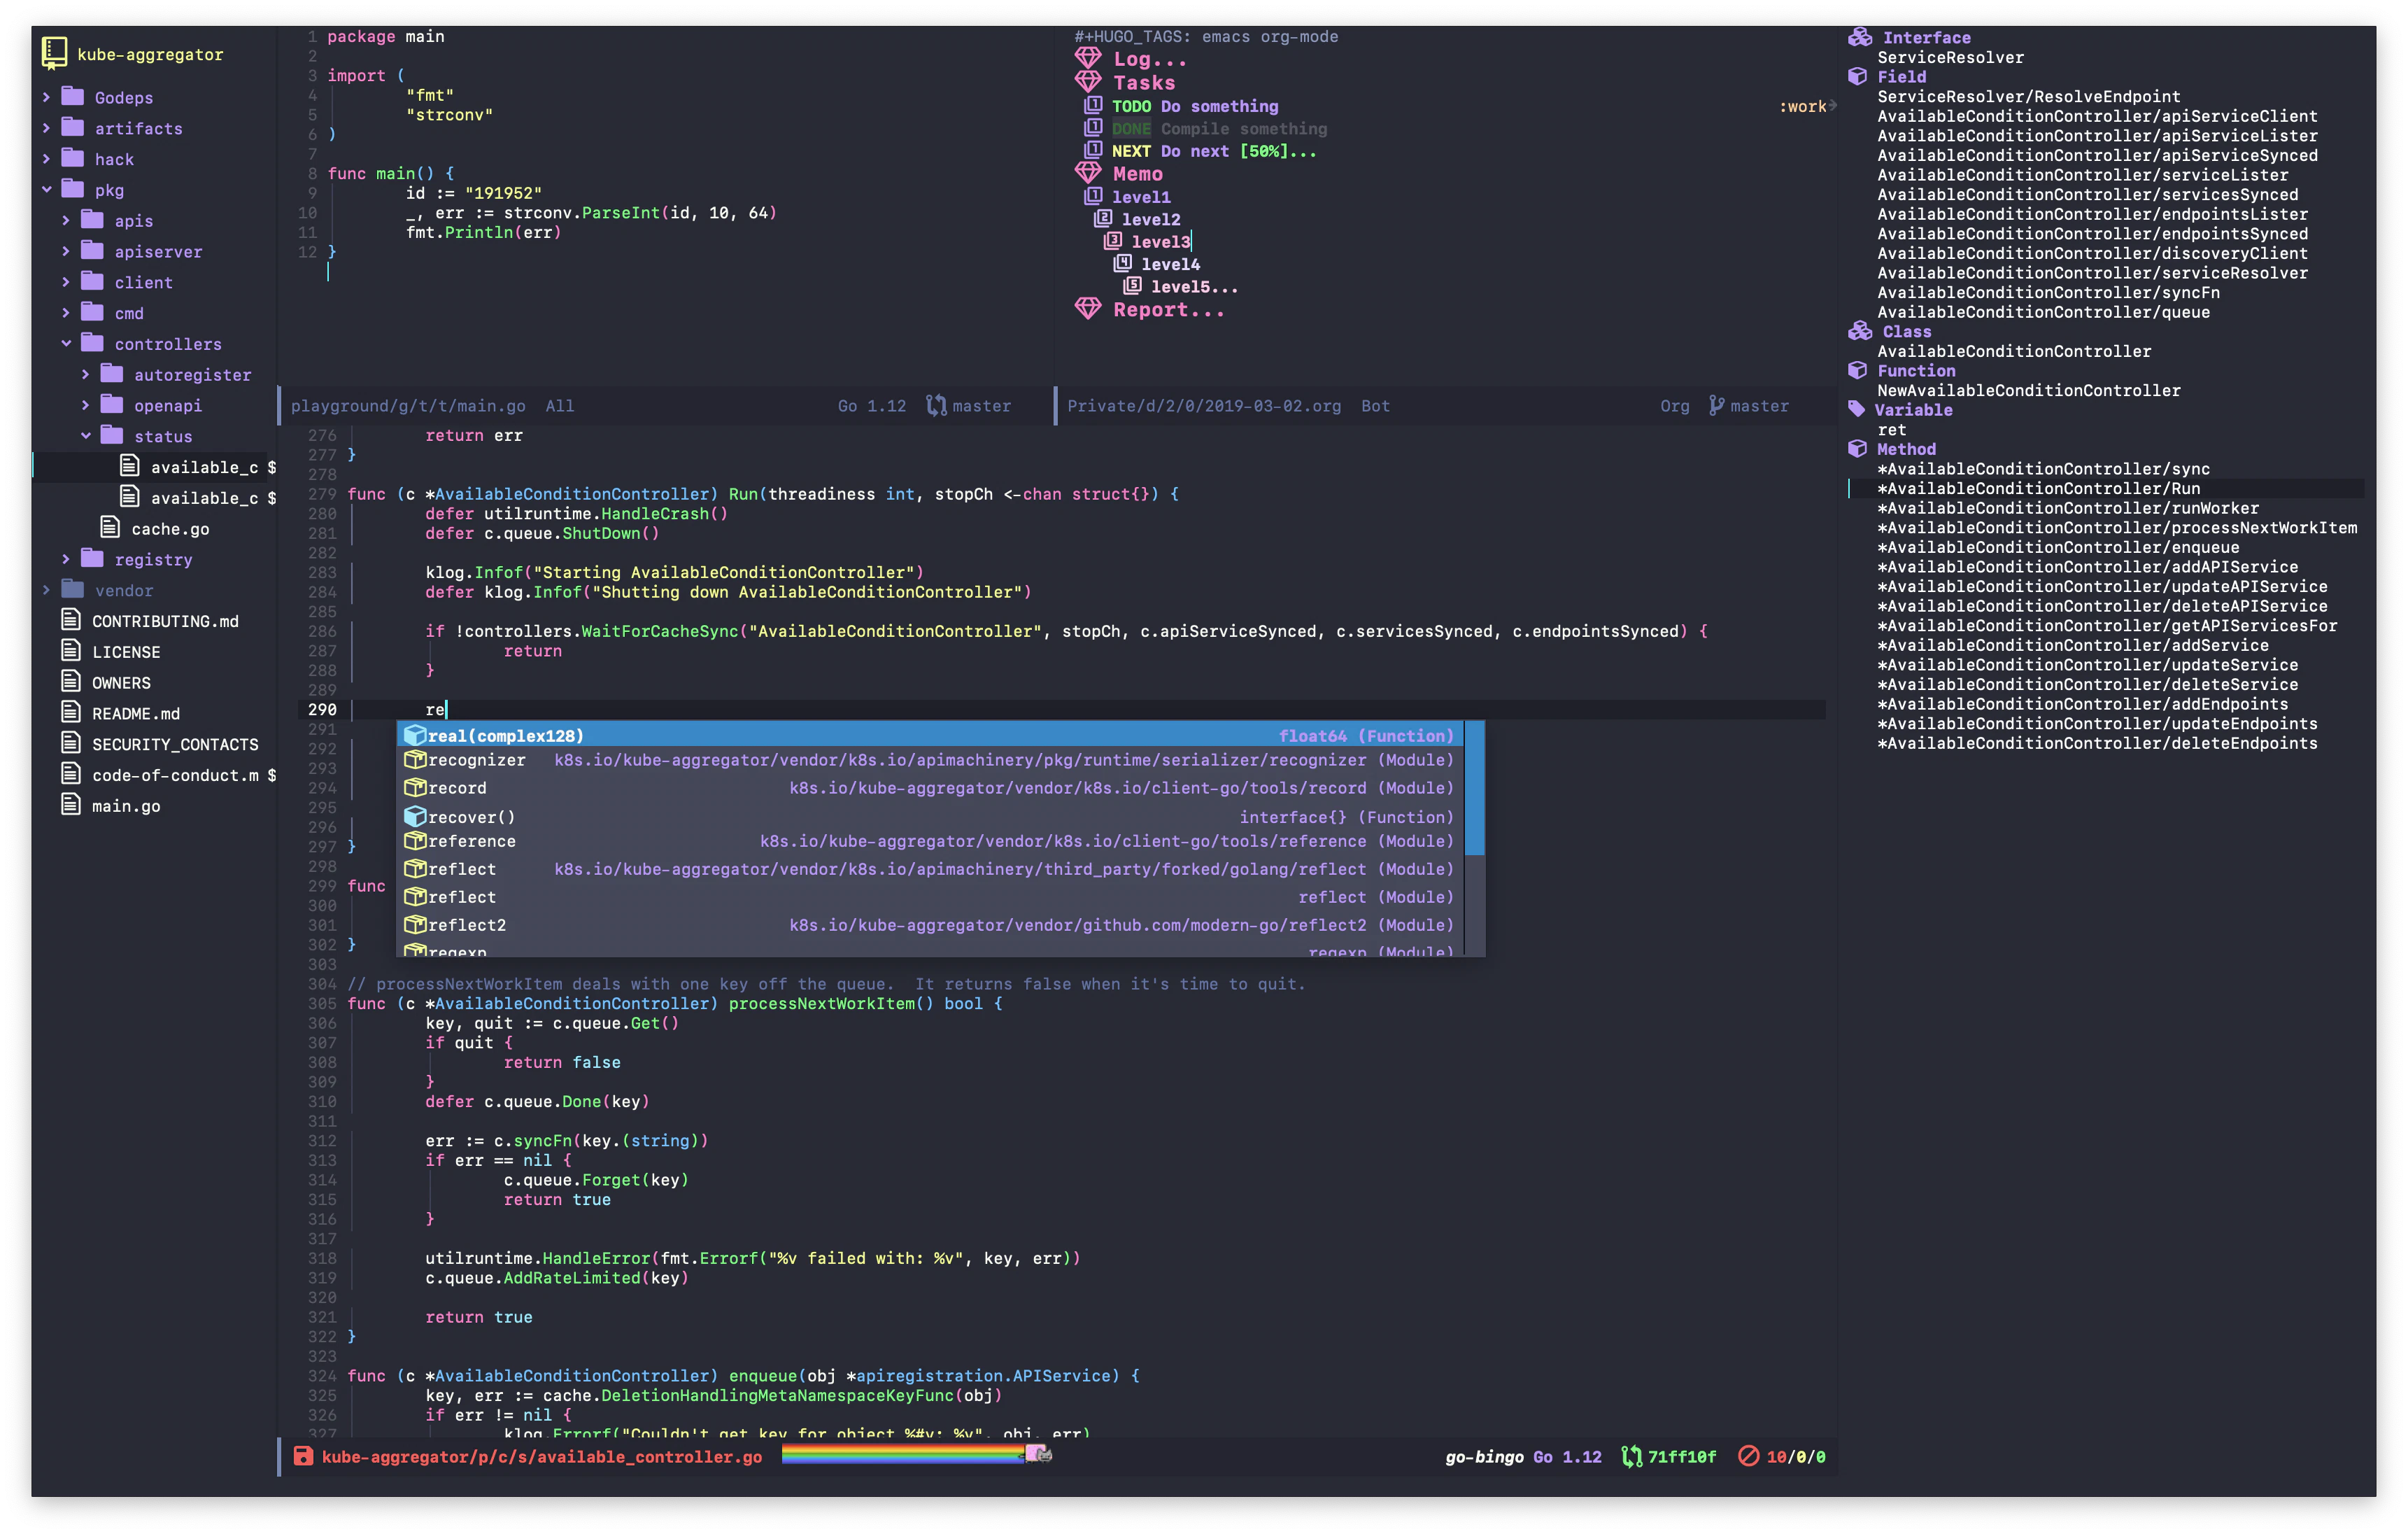Click the save-state icon in the bottom modeline

click(303, 1456)
